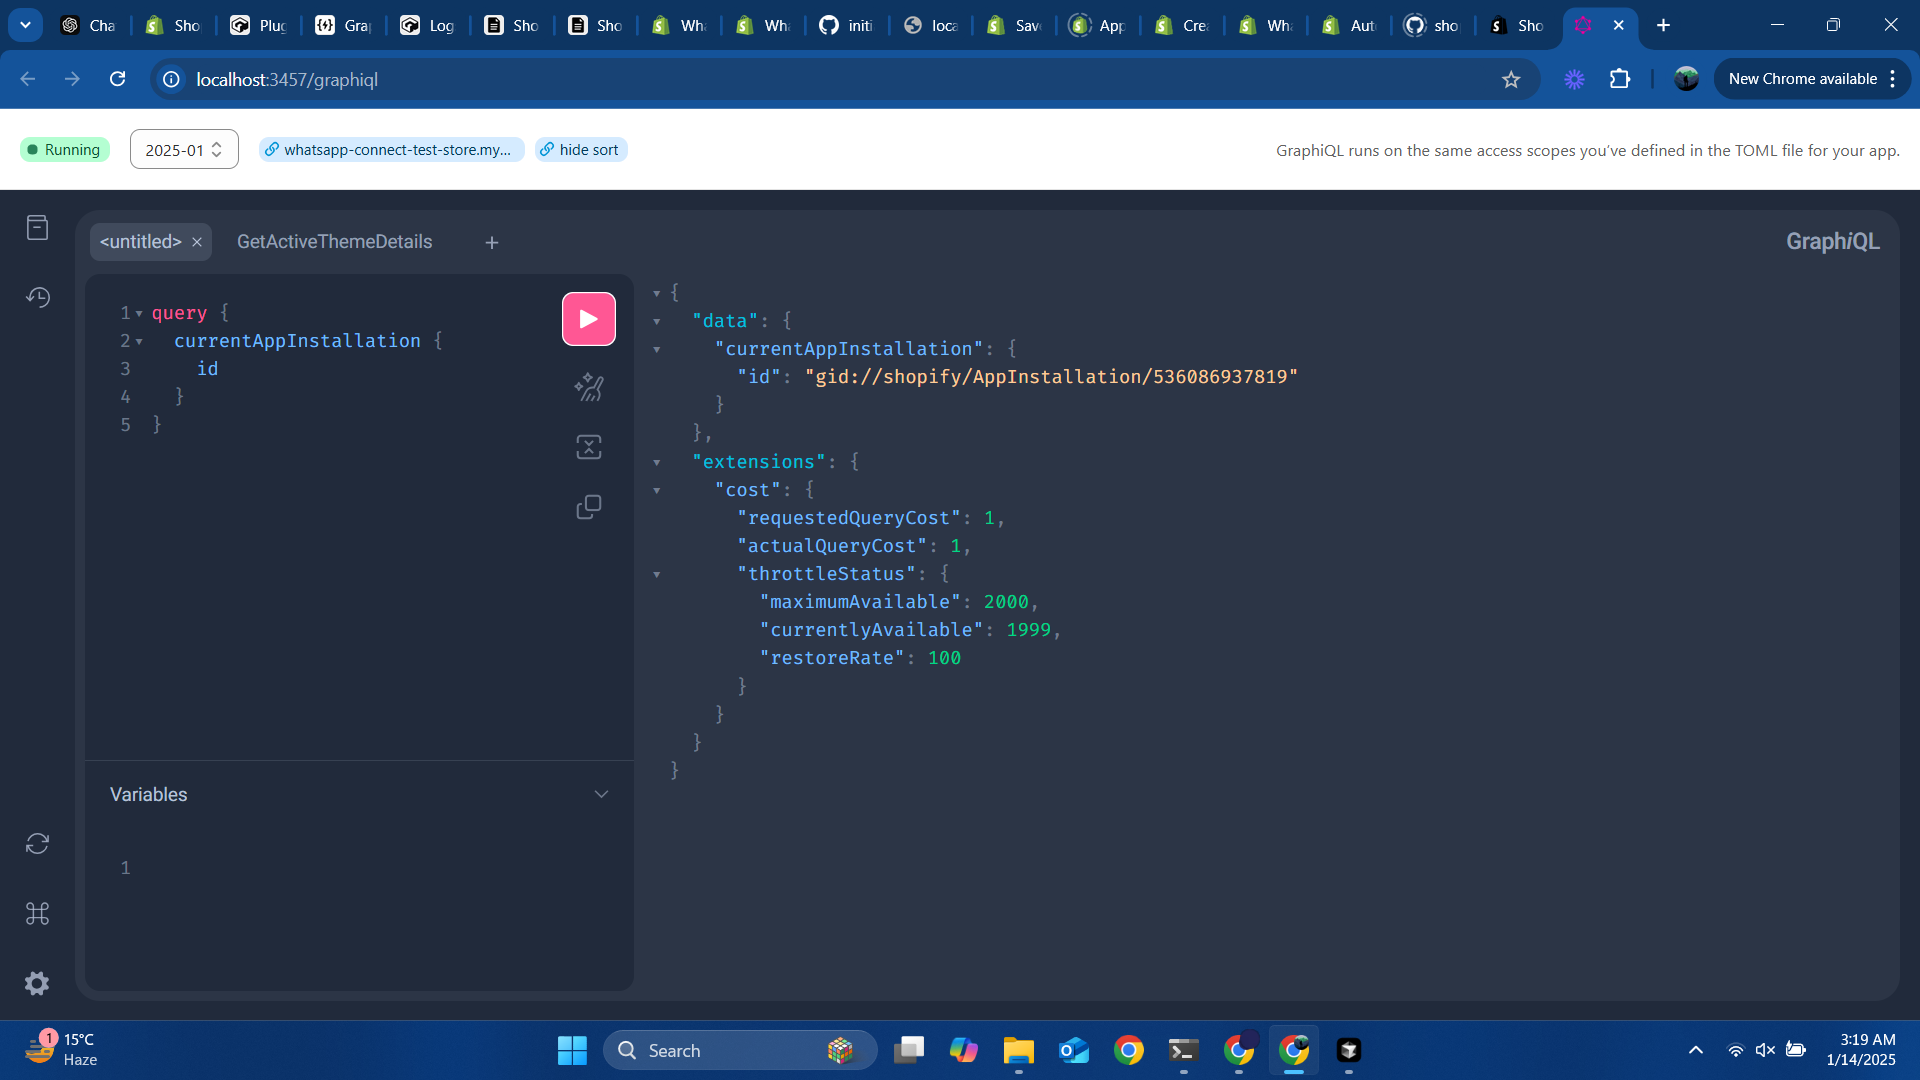Open the whatsapp-connect-test-store link
The image size is (1920, 1080).
[391, 150]
